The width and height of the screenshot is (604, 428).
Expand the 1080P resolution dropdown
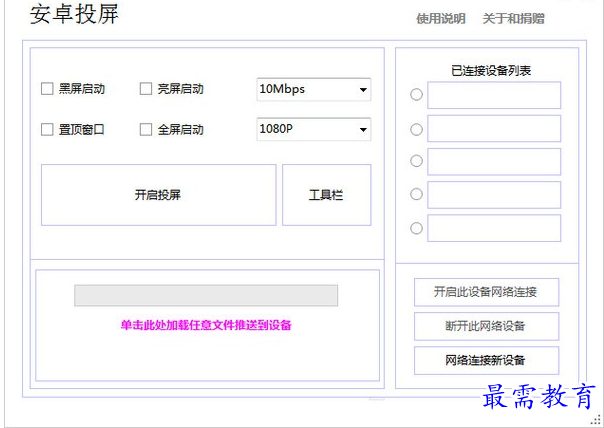click(314, 129)
